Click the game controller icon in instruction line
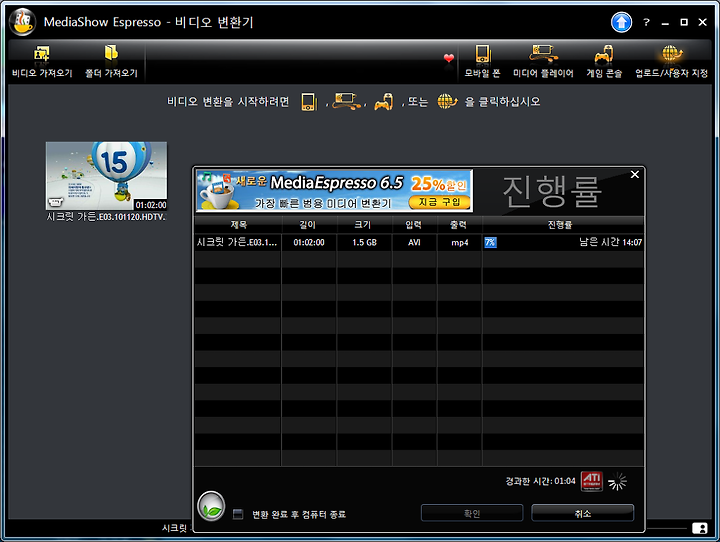Image resolution: width=720 pixels, height=542 pixels. pos(383,102)
